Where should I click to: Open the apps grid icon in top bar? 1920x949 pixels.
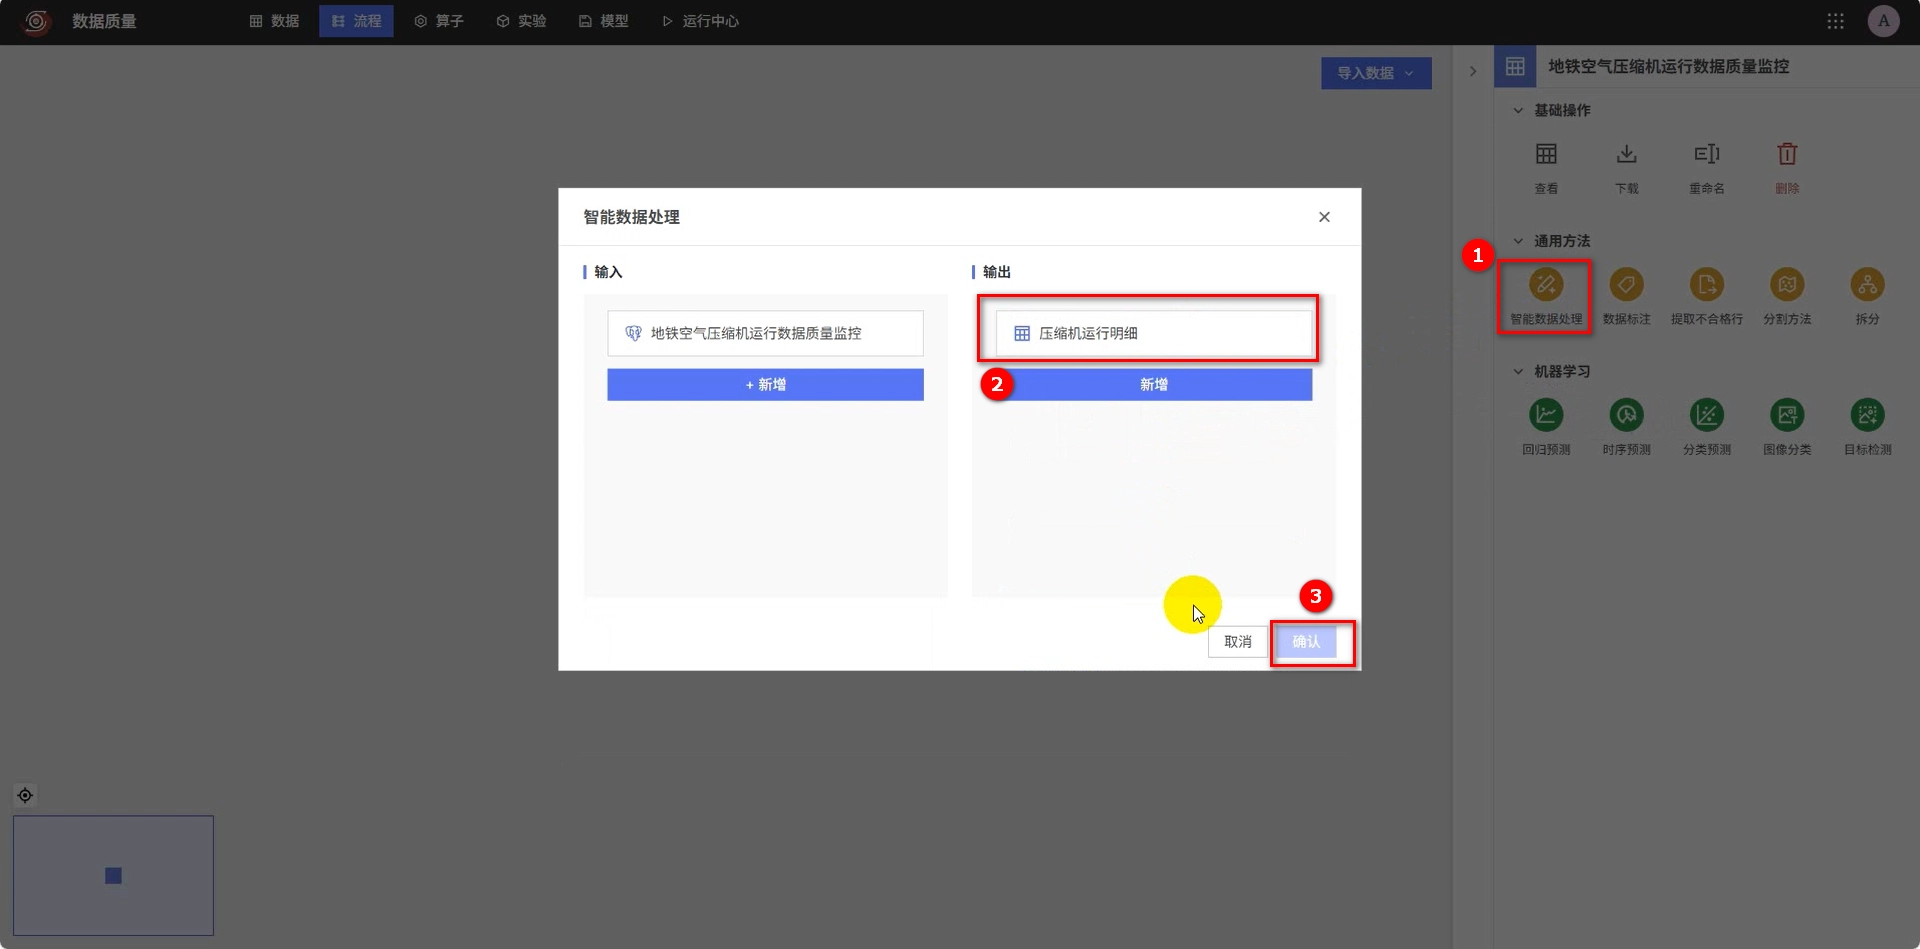[x=1835, y=21]
